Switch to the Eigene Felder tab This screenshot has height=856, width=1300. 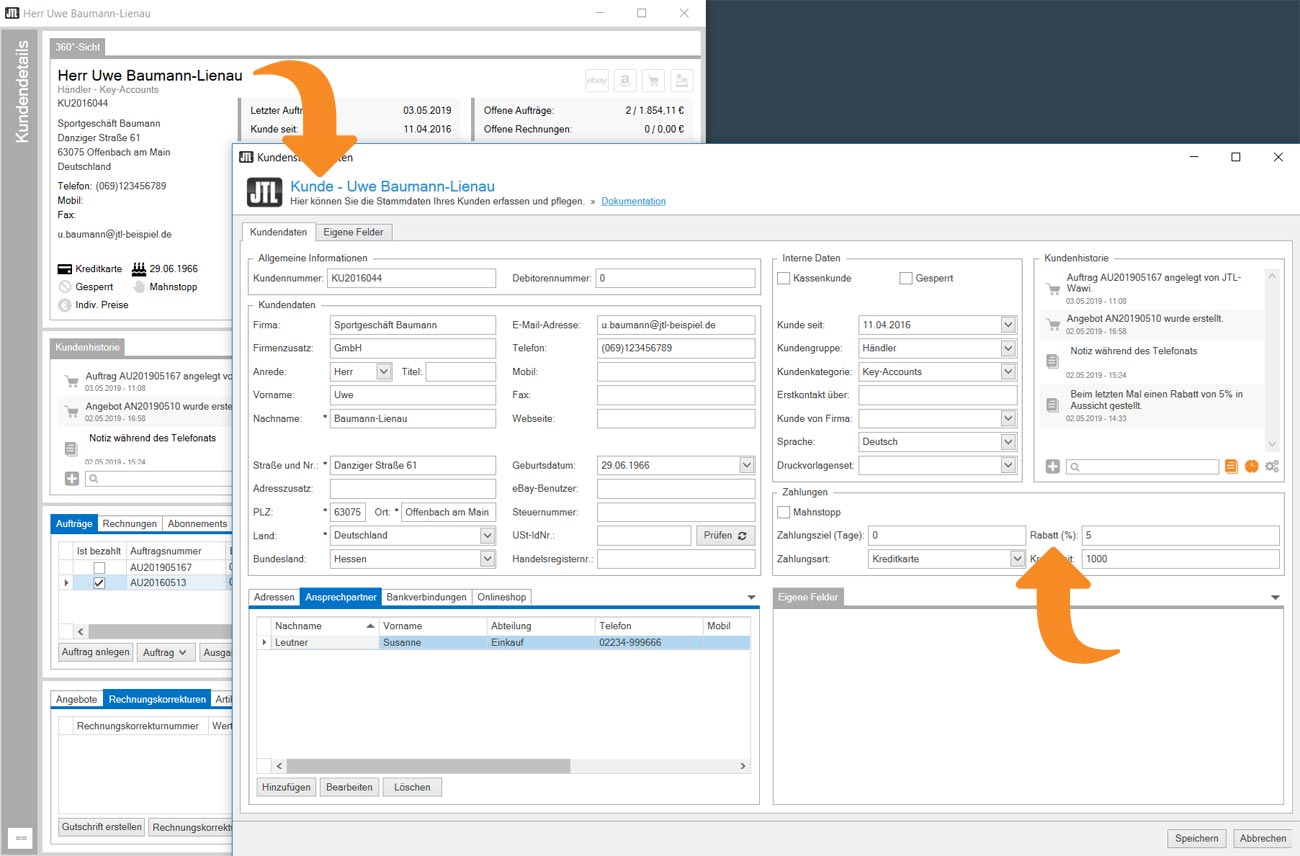coord(354,232)
